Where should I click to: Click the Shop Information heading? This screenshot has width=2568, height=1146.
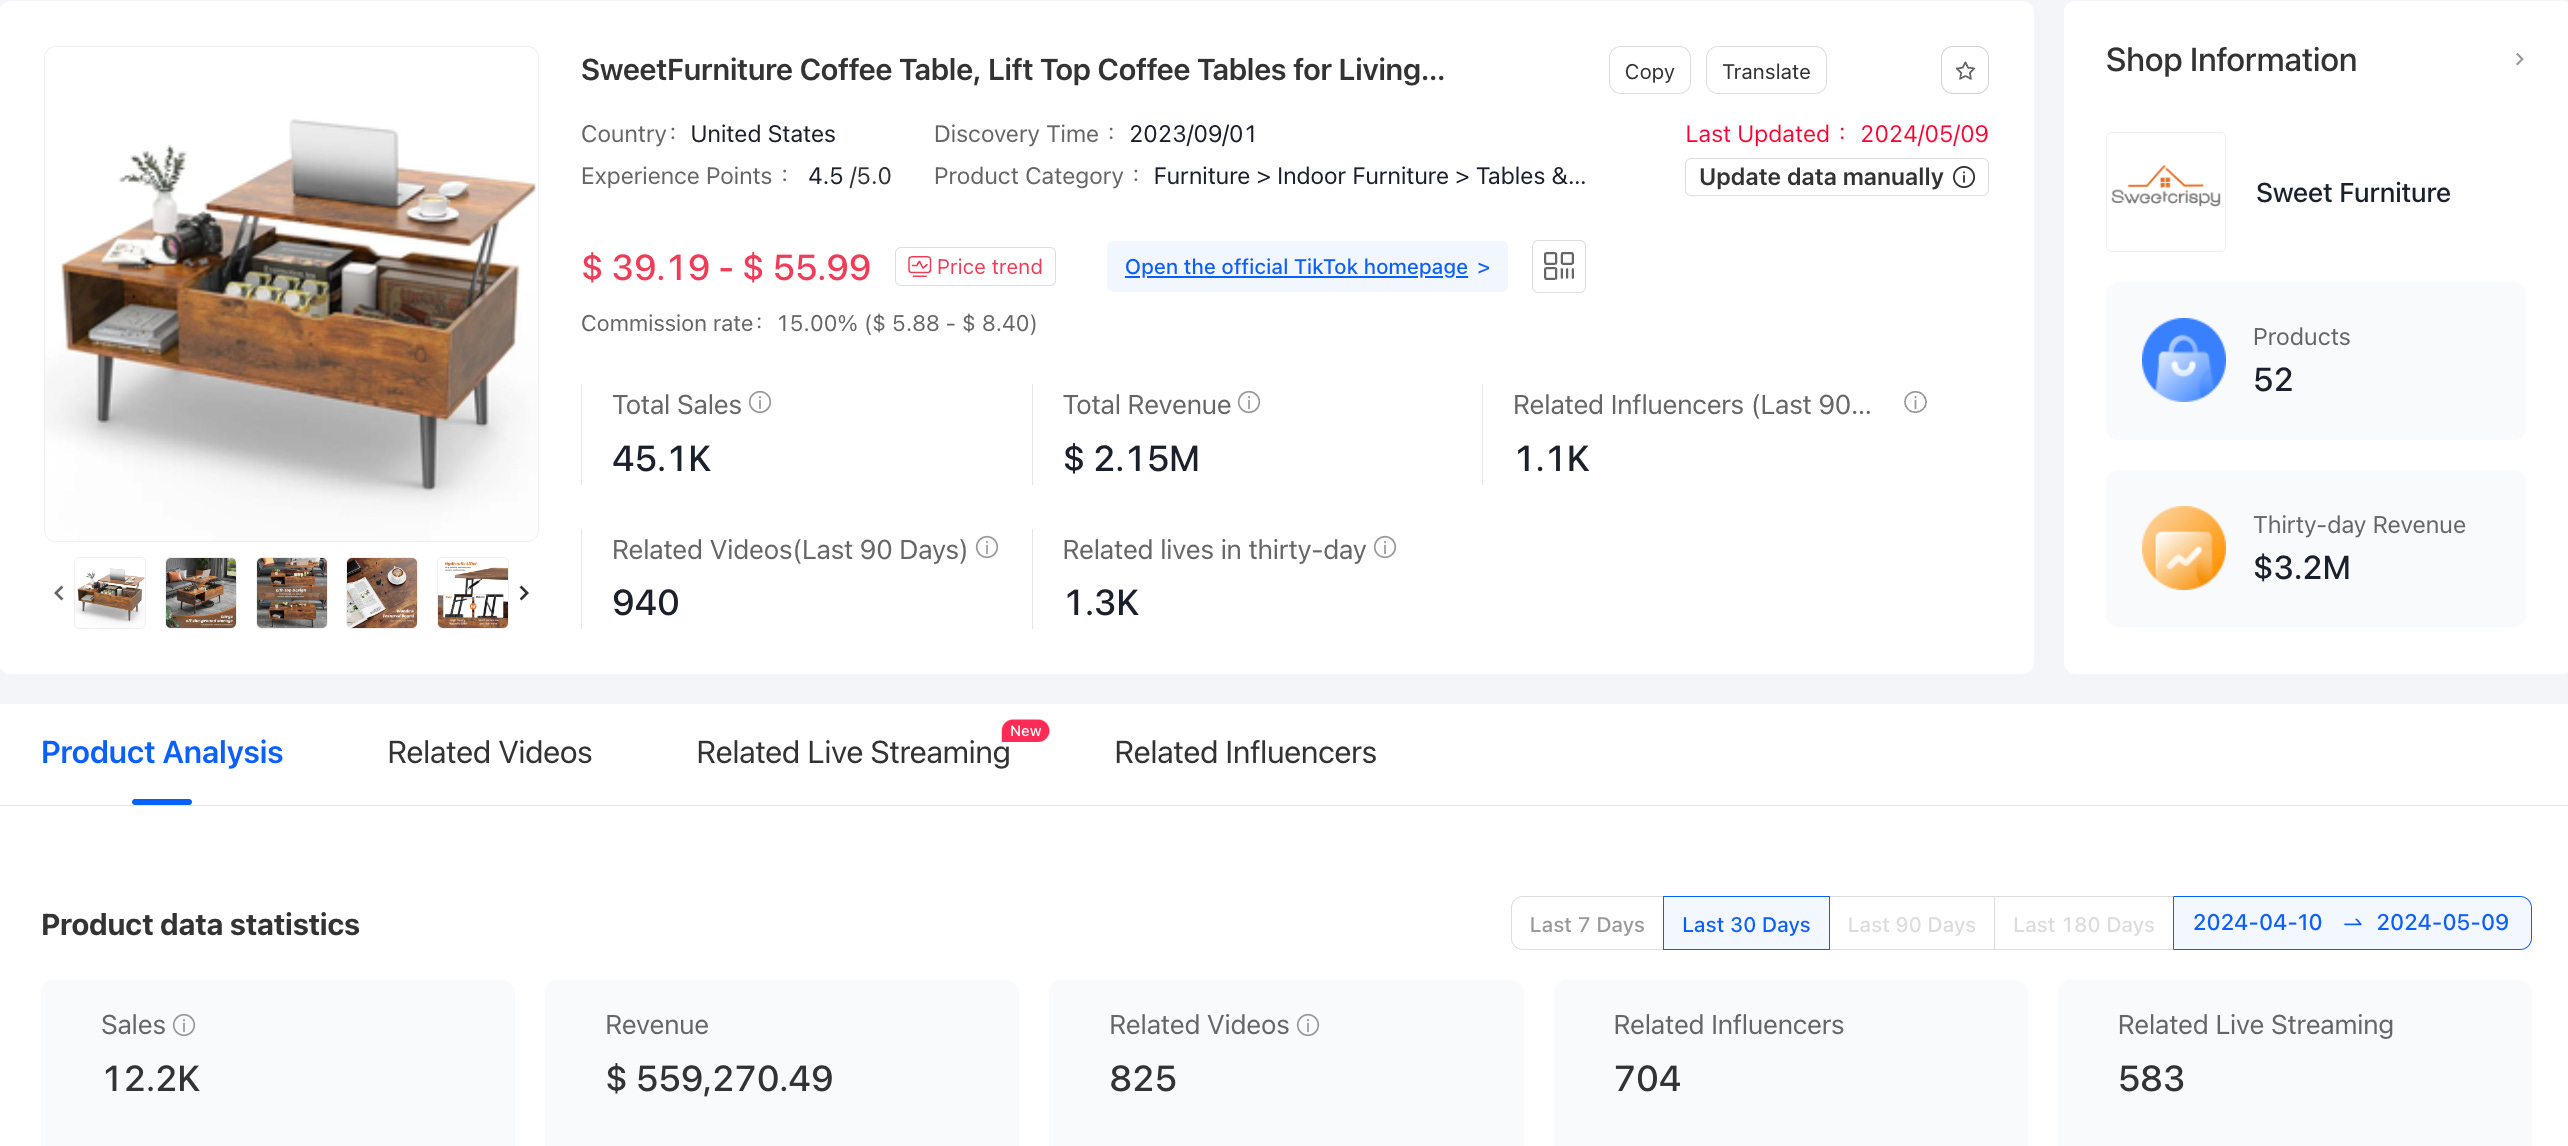tap(2231, 60)
